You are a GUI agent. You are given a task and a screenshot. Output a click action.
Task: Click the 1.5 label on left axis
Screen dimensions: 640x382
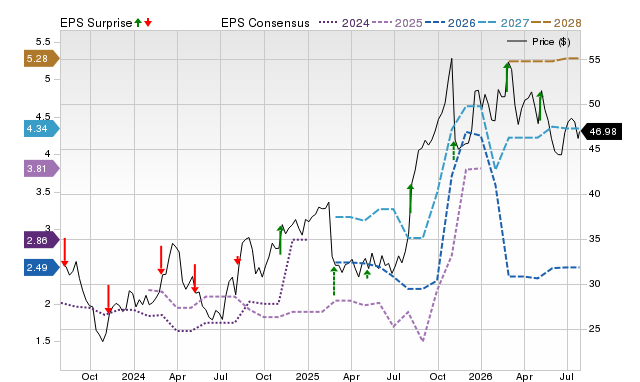click(x=43, y=341)
